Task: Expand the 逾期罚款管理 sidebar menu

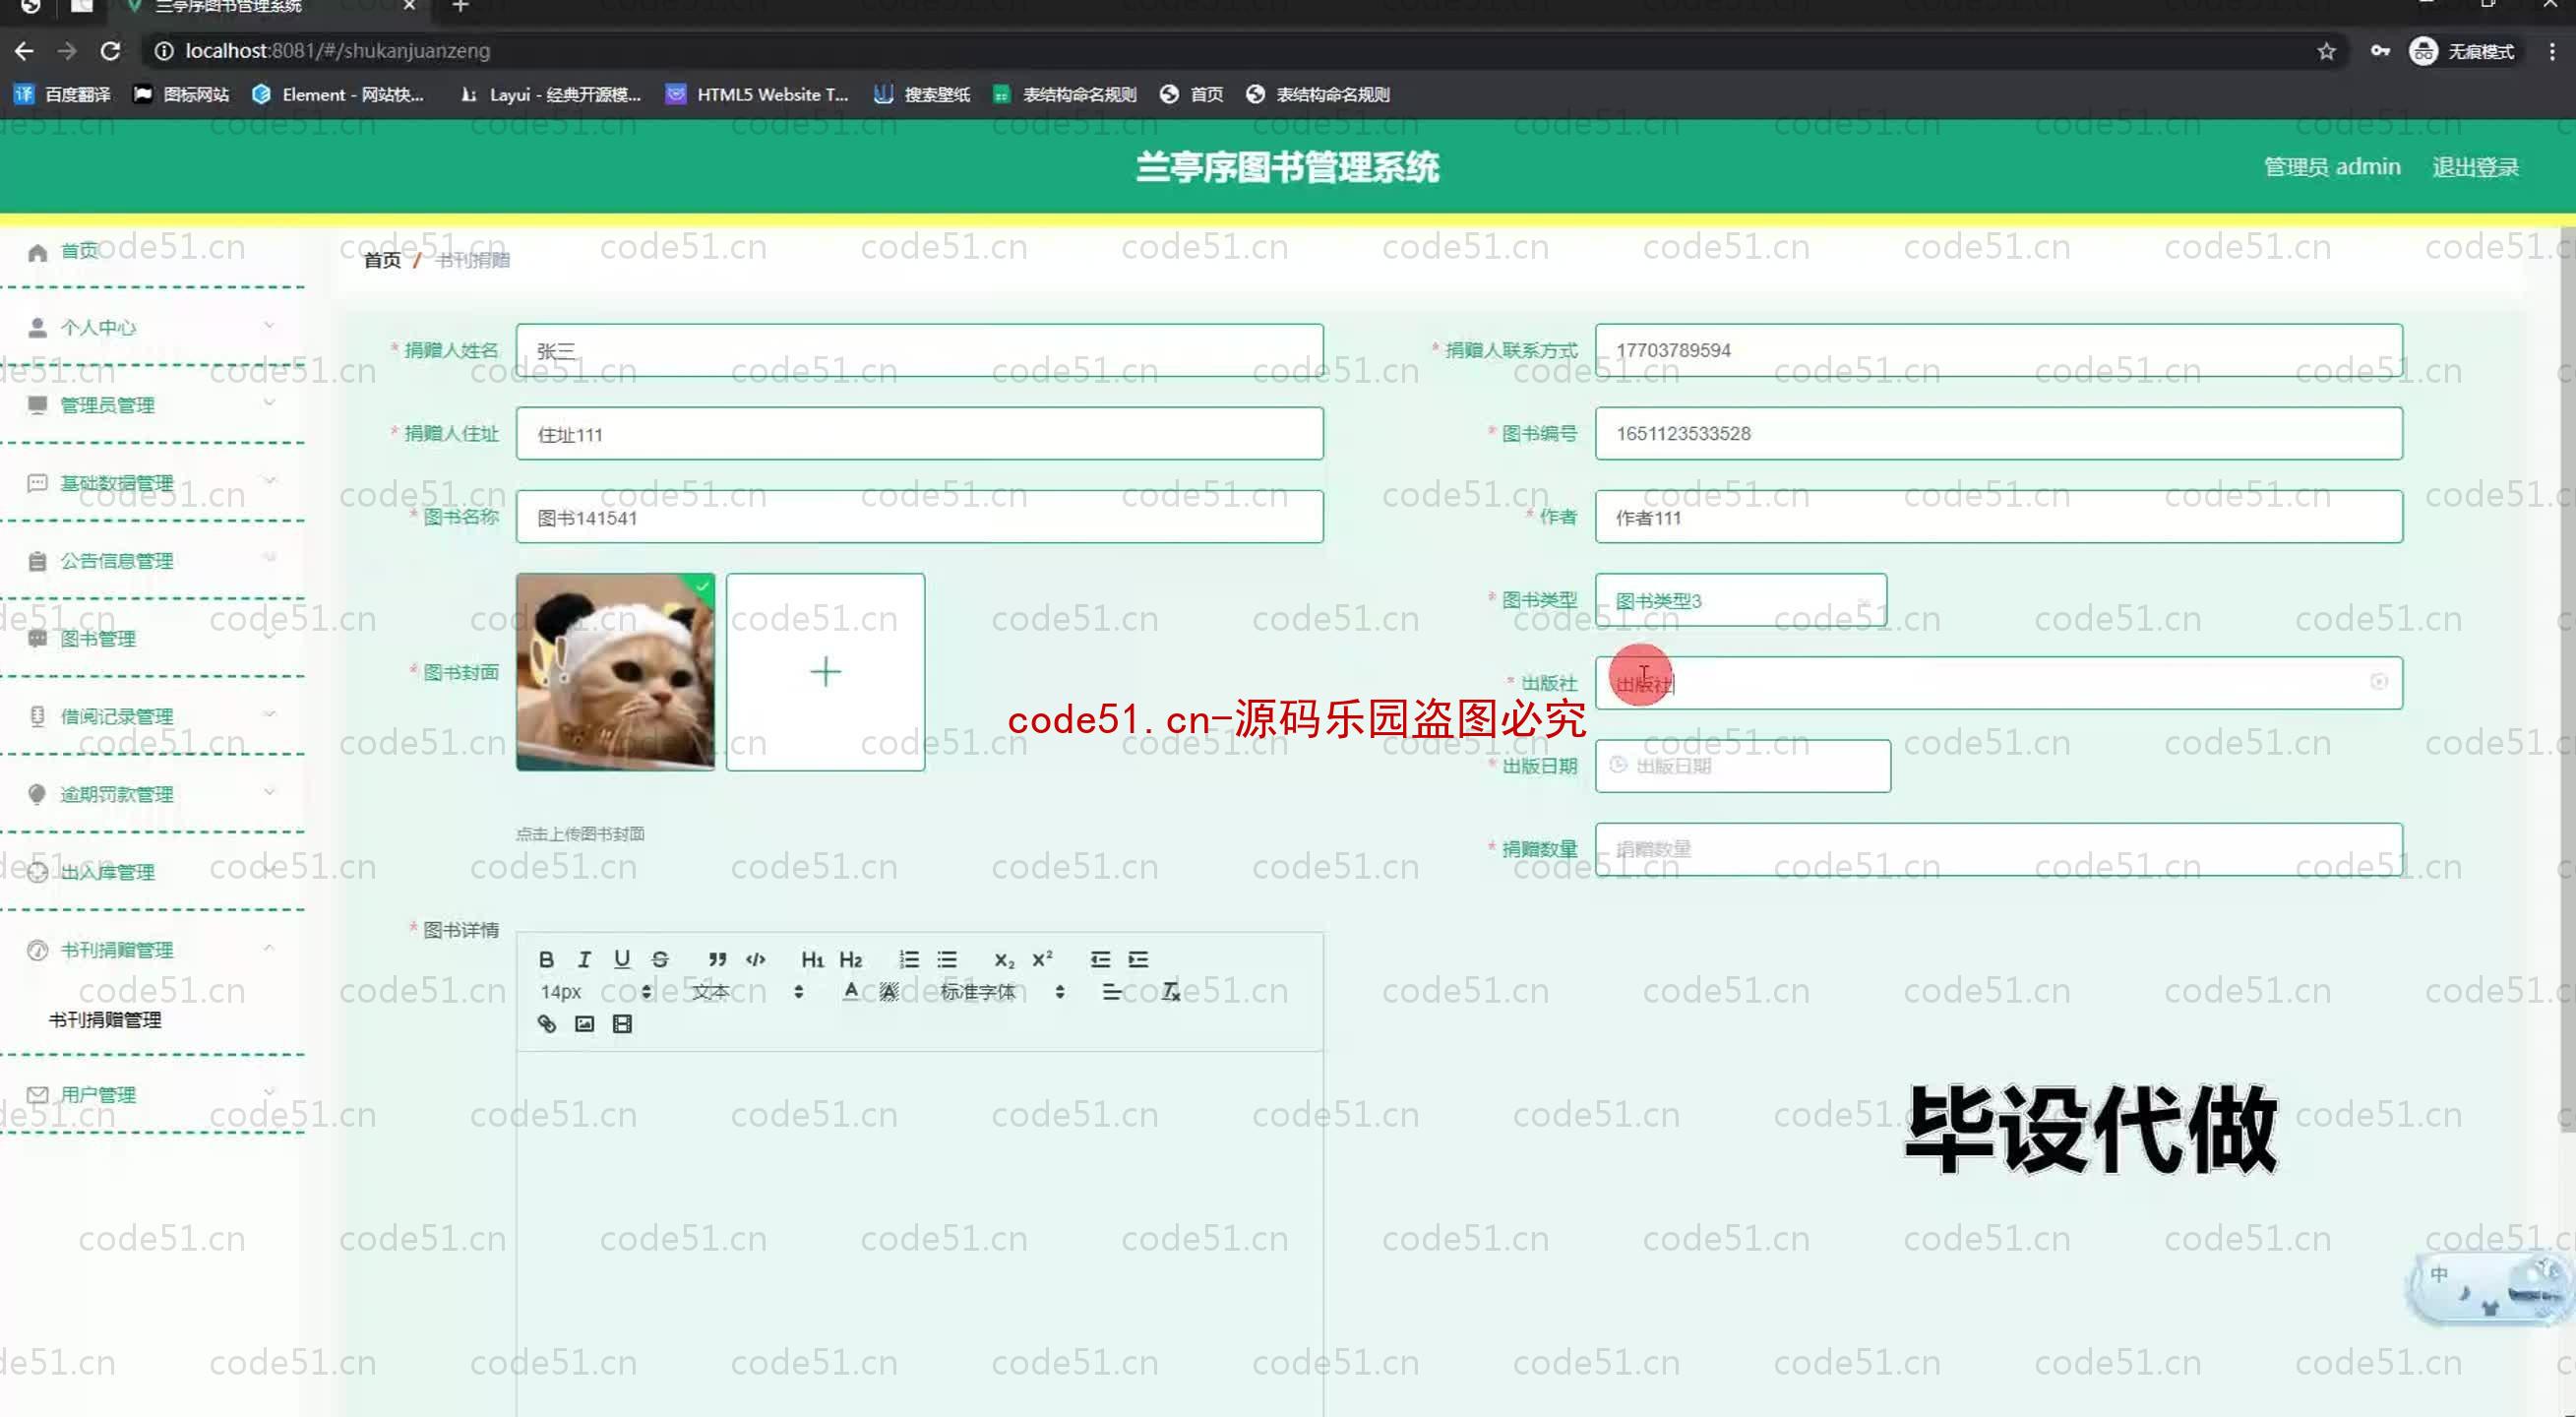Action: tap(152, 794)
